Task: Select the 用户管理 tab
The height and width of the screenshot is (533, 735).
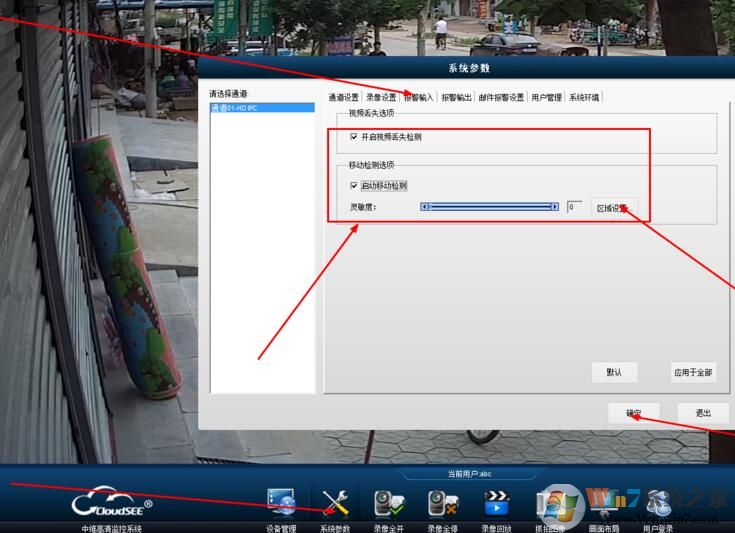Action: click(546, 97)
